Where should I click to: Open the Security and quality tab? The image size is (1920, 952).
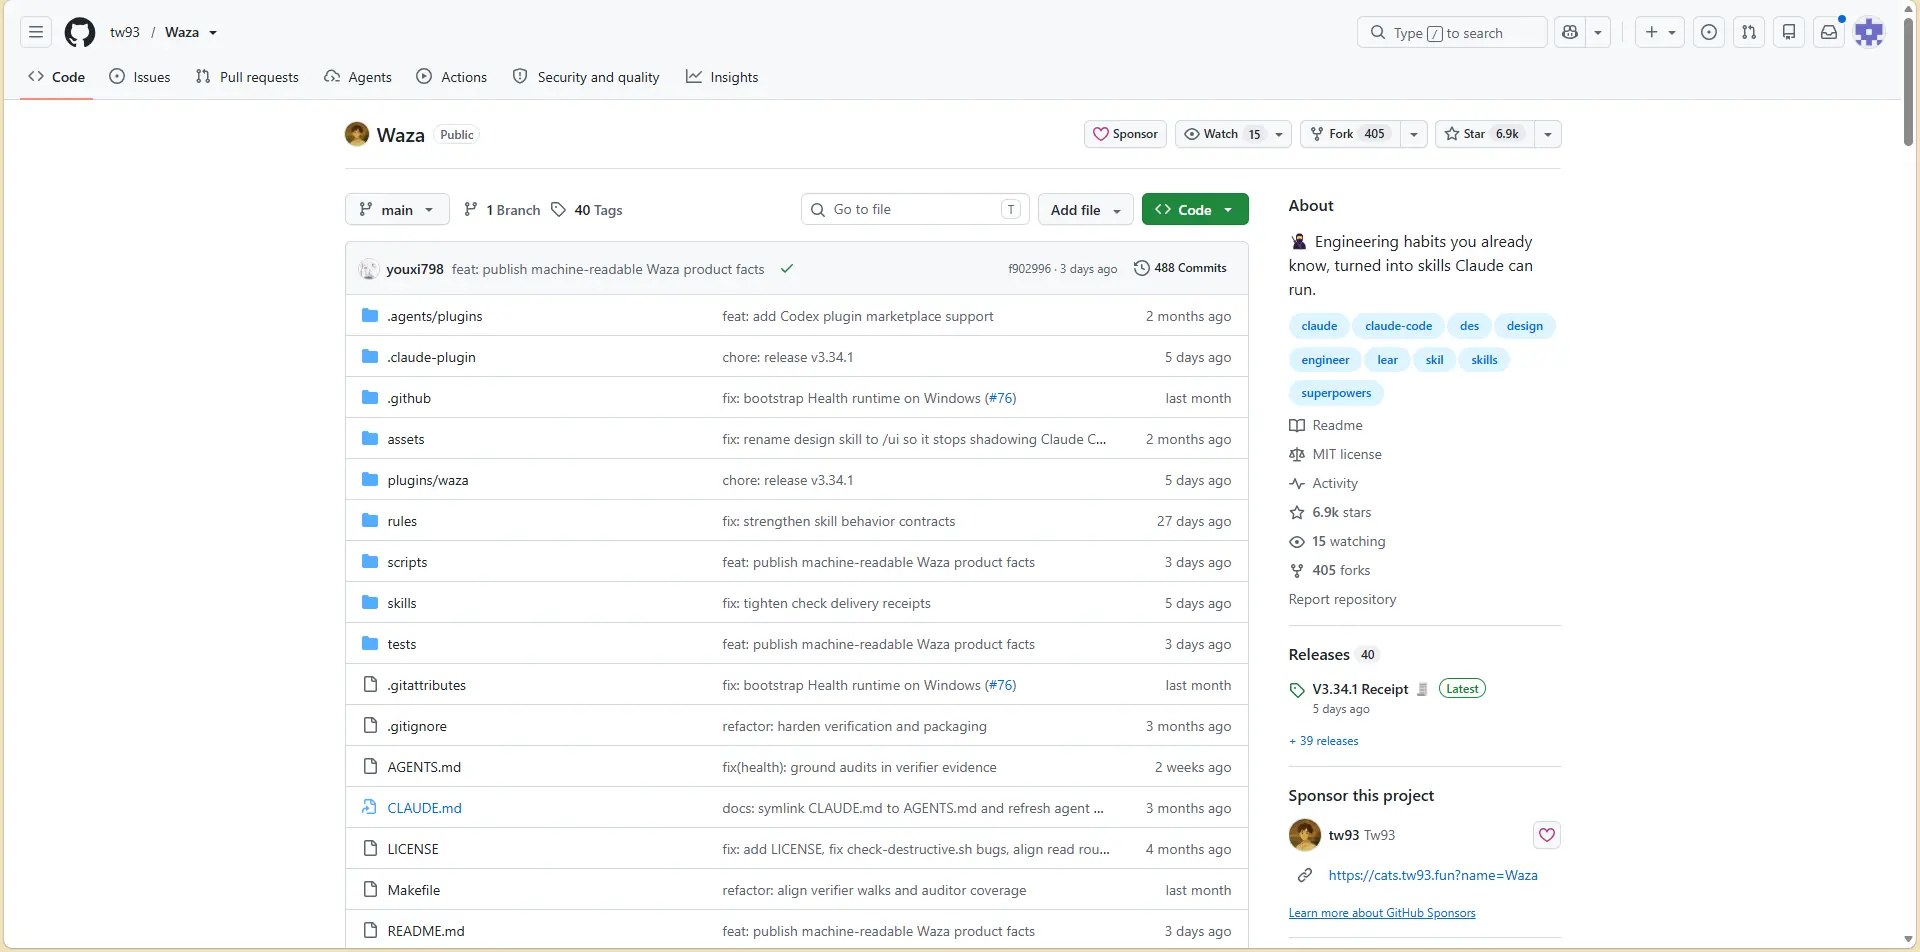click(586, 77)
